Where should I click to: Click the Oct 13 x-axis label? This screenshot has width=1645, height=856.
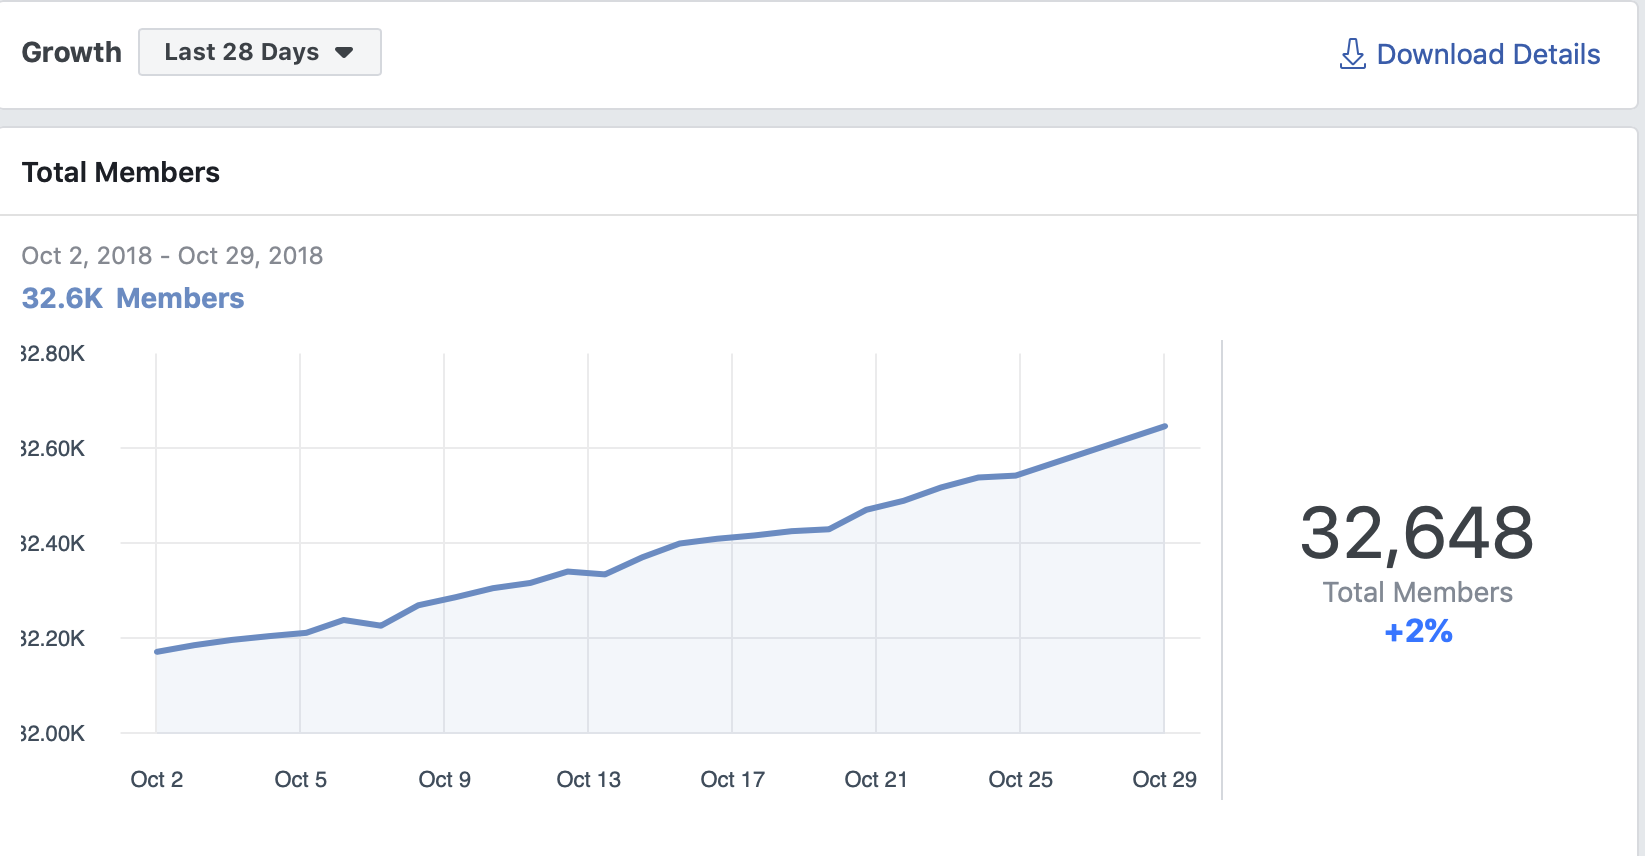click(588, 779)
